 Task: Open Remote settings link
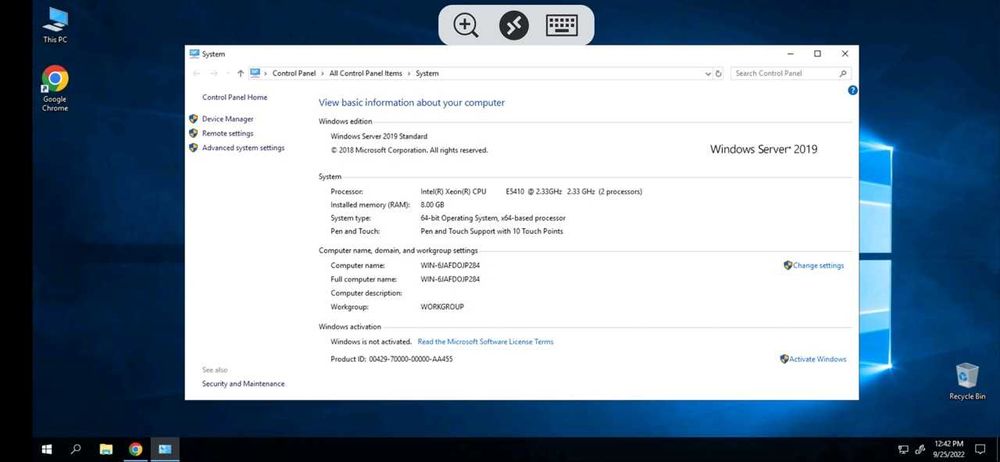[x=228, y=133]
